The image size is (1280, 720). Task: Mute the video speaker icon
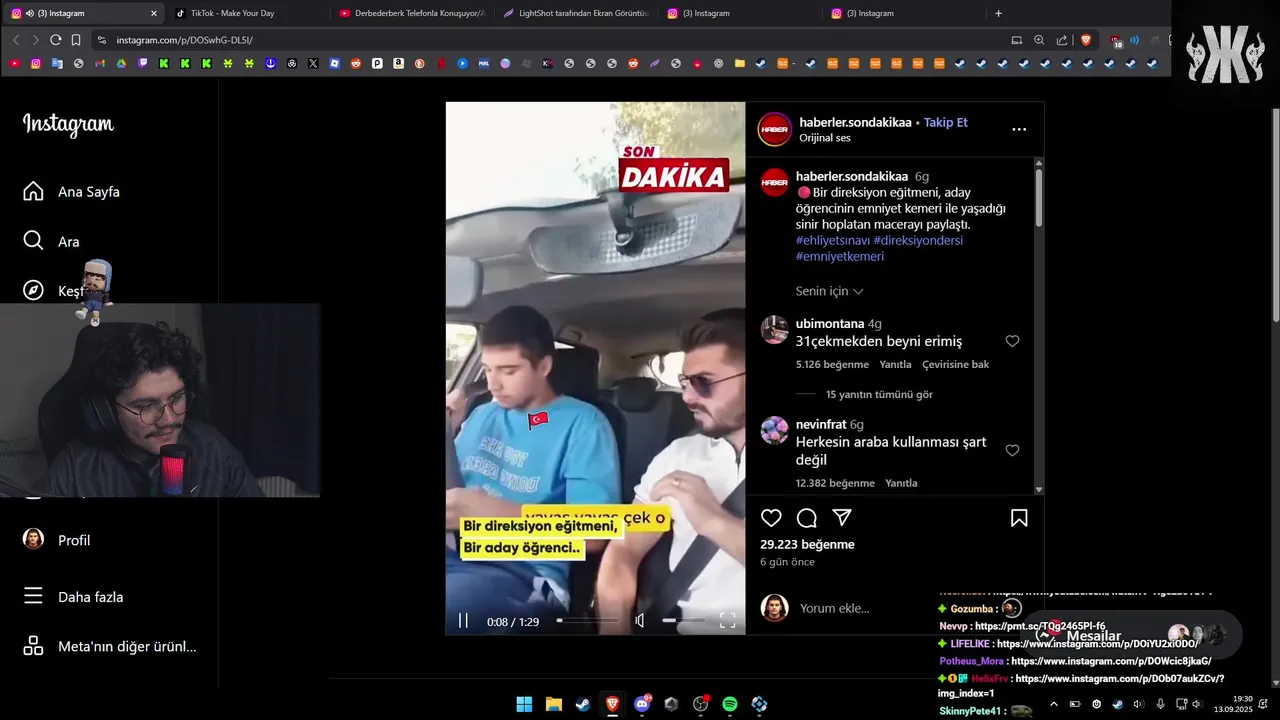[640, 621]
